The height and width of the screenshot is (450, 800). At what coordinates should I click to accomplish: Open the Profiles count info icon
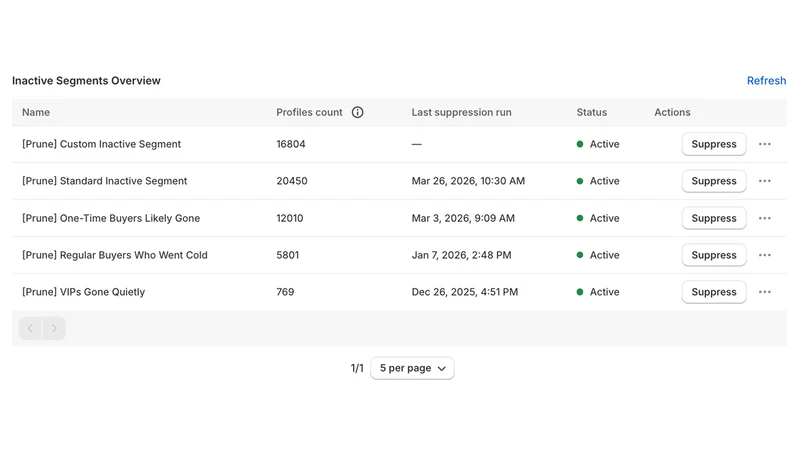click(x=357, y=112)
